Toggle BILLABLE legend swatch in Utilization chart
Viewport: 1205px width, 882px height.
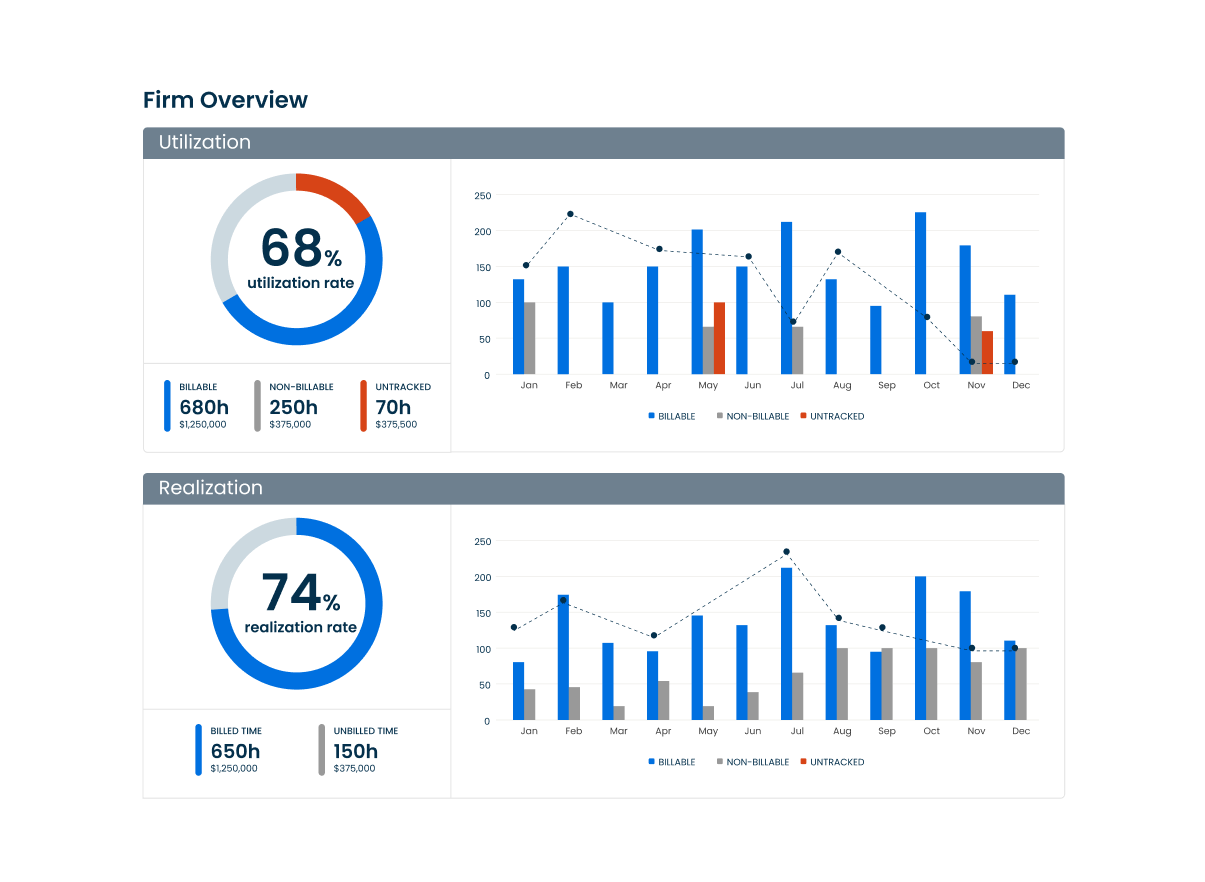tap(651, 416)
